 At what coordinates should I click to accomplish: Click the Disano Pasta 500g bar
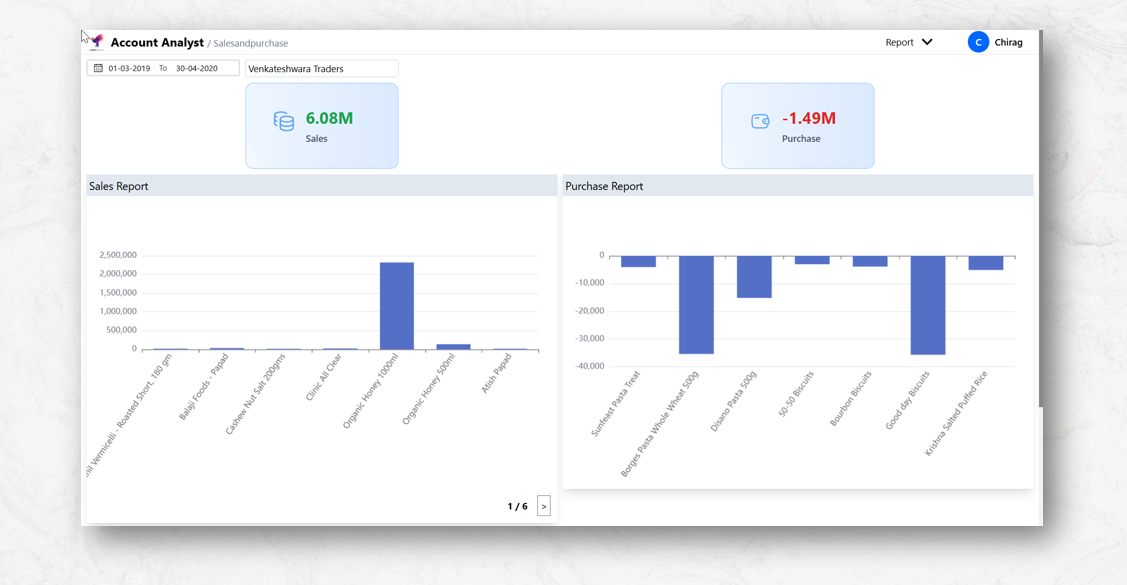[754, 276]
